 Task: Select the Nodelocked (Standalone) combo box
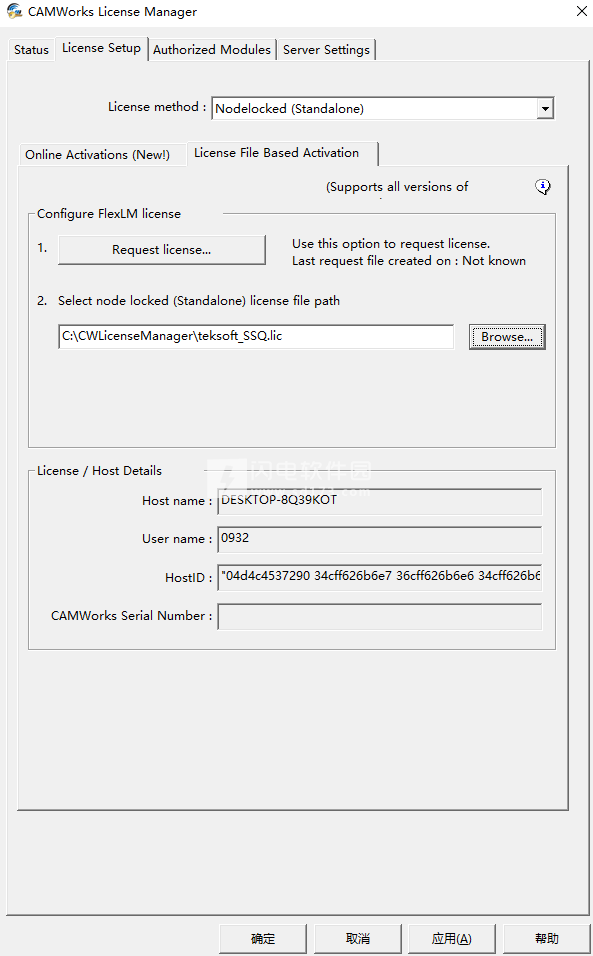[x=382, y=109]
